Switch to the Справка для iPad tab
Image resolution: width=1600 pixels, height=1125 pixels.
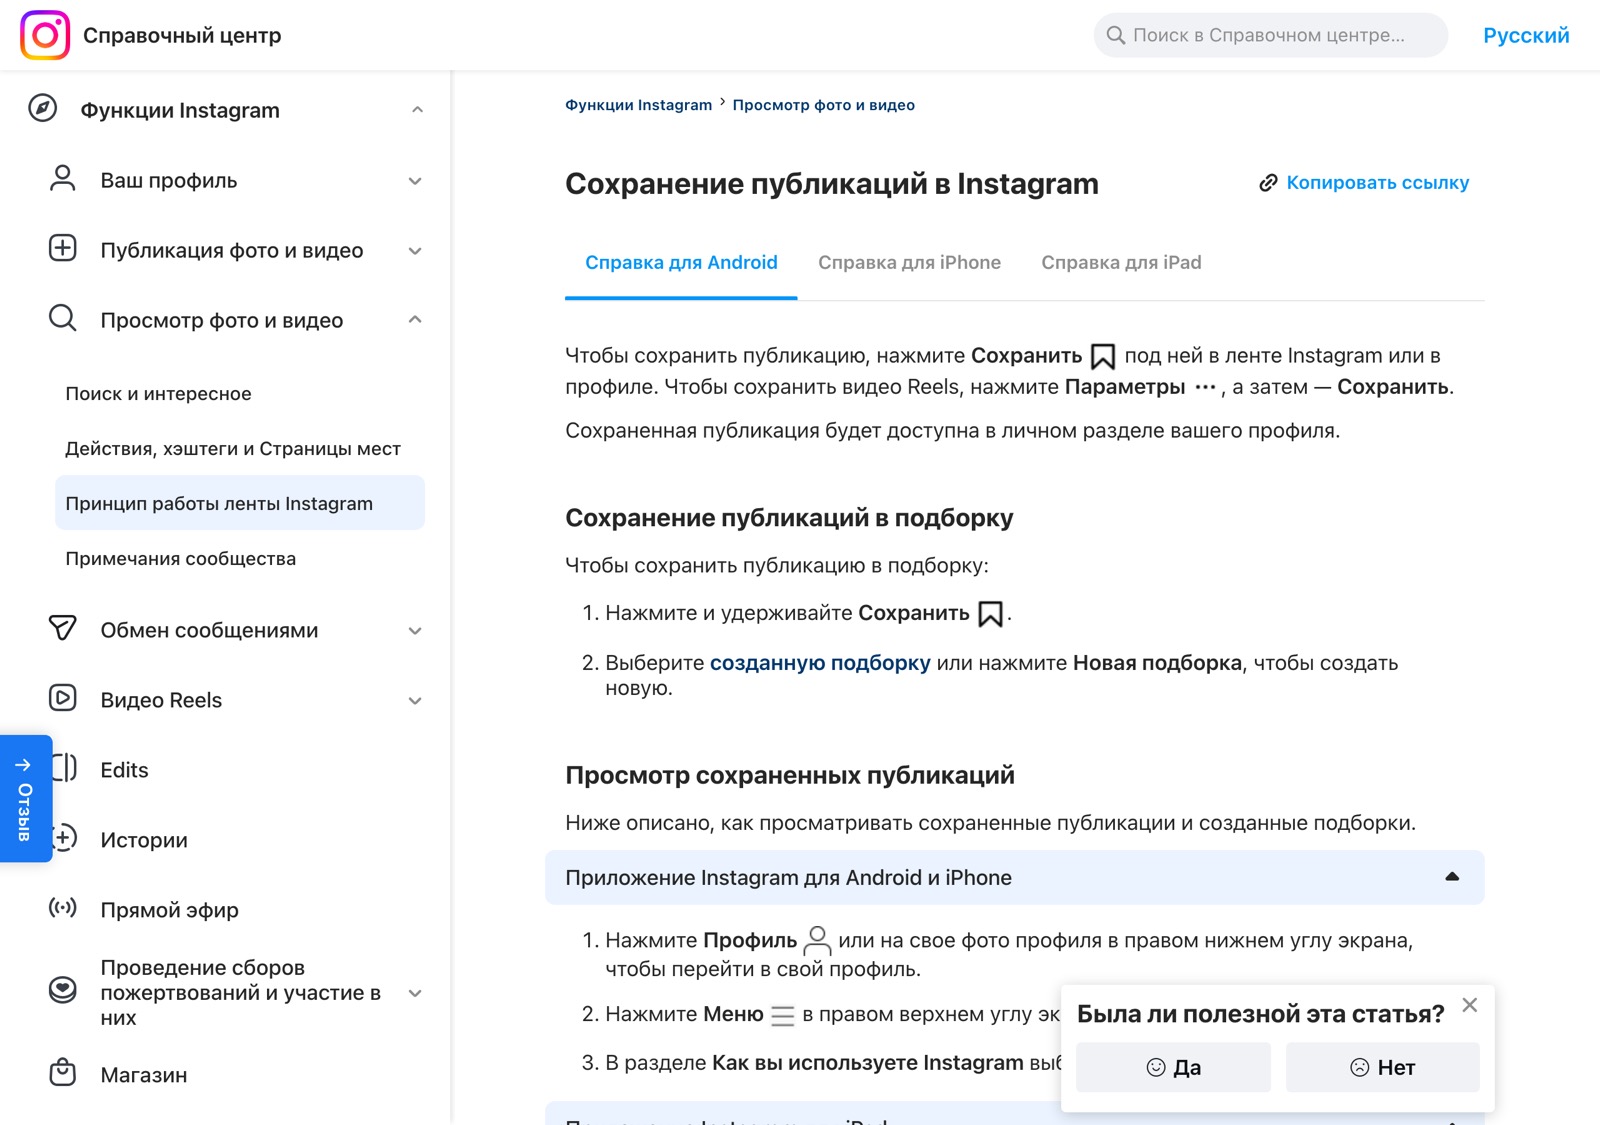pos(1121,262)
